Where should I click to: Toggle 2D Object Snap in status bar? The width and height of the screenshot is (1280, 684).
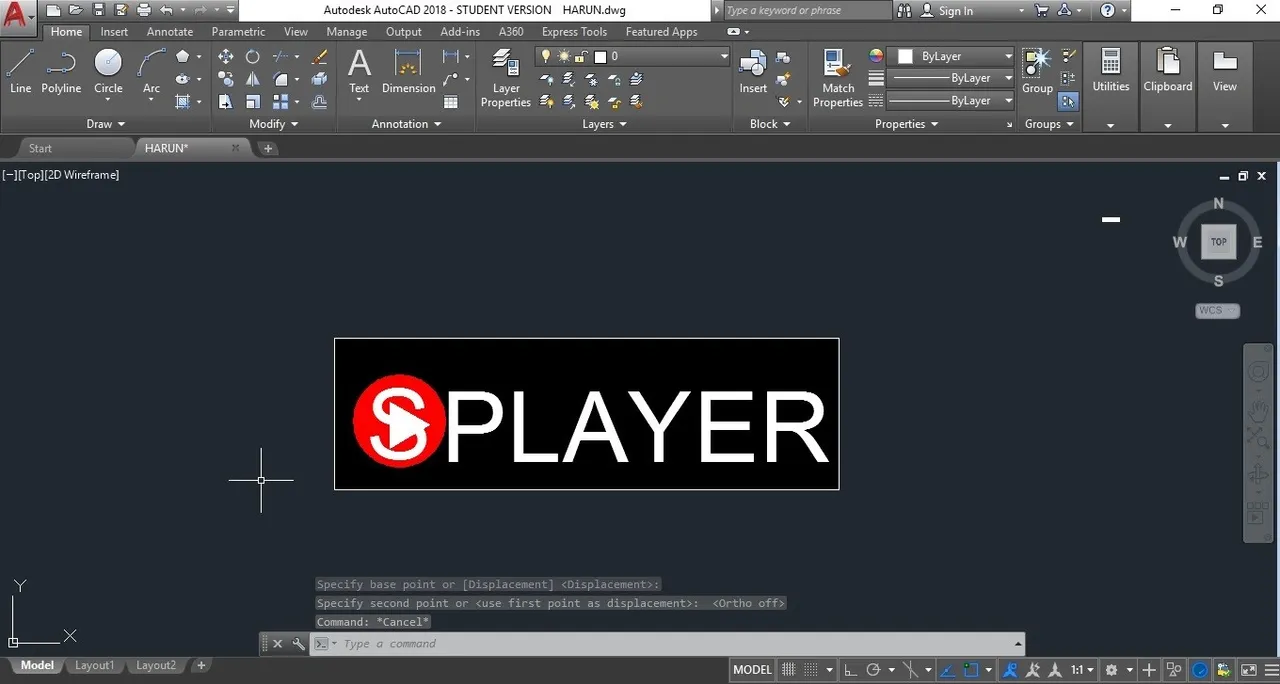pos(971,670)
